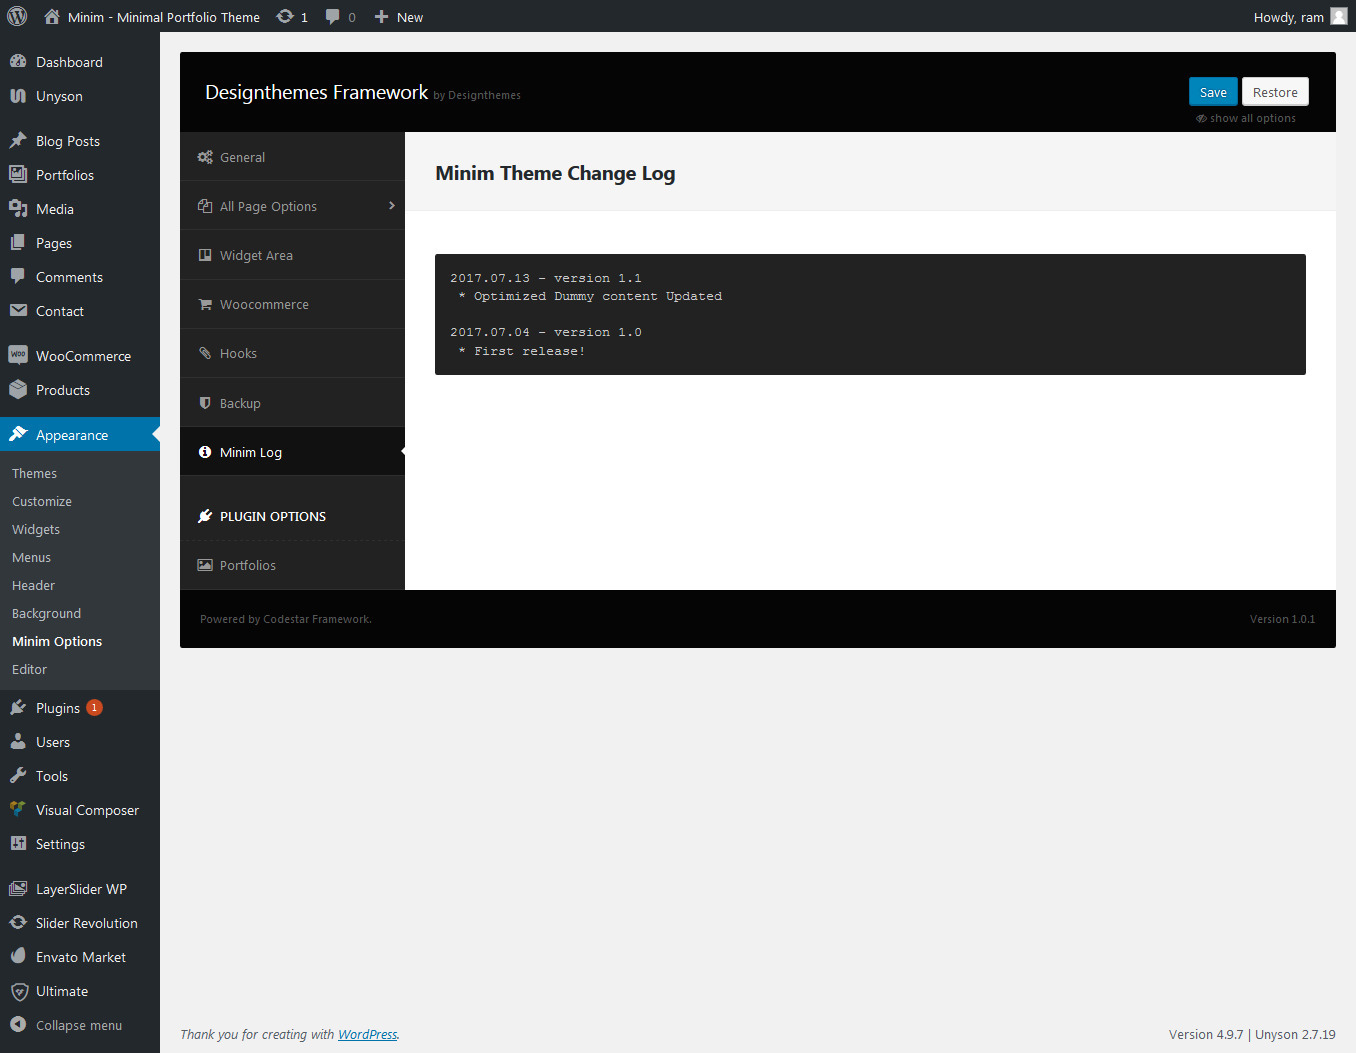1356x1053 pixels.
Task: Click the changelog code block
Action: coord(870,314)
